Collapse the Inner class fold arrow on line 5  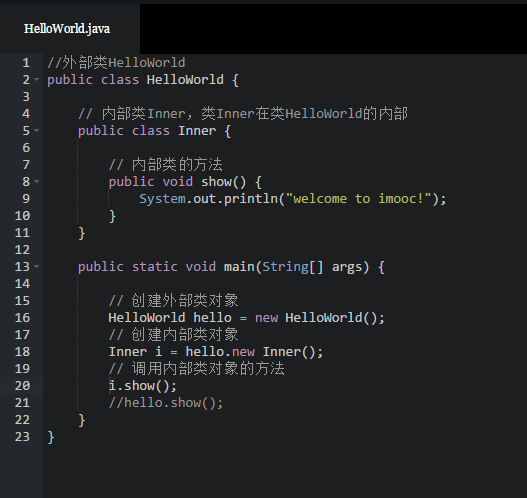click(36, 130)
